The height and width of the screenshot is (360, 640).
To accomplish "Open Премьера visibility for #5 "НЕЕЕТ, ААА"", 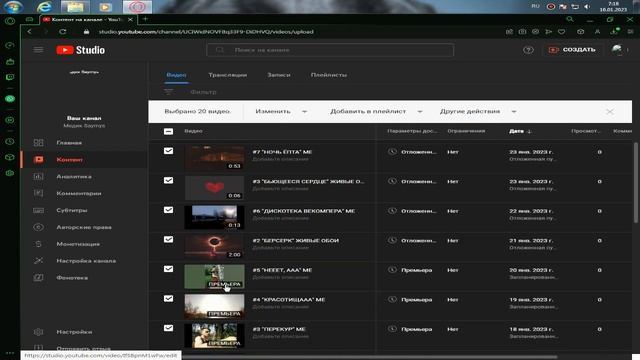I will [x=410, y=270].
